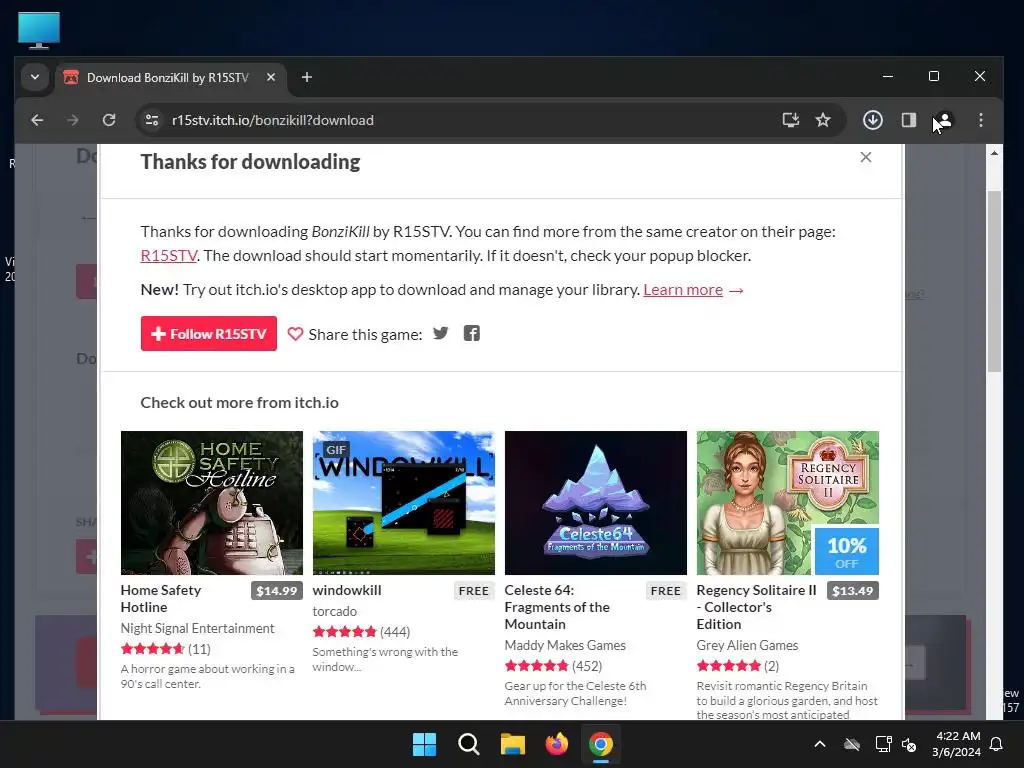Open the Celeste 64 game thumbnail

click(x=596, y=503)
